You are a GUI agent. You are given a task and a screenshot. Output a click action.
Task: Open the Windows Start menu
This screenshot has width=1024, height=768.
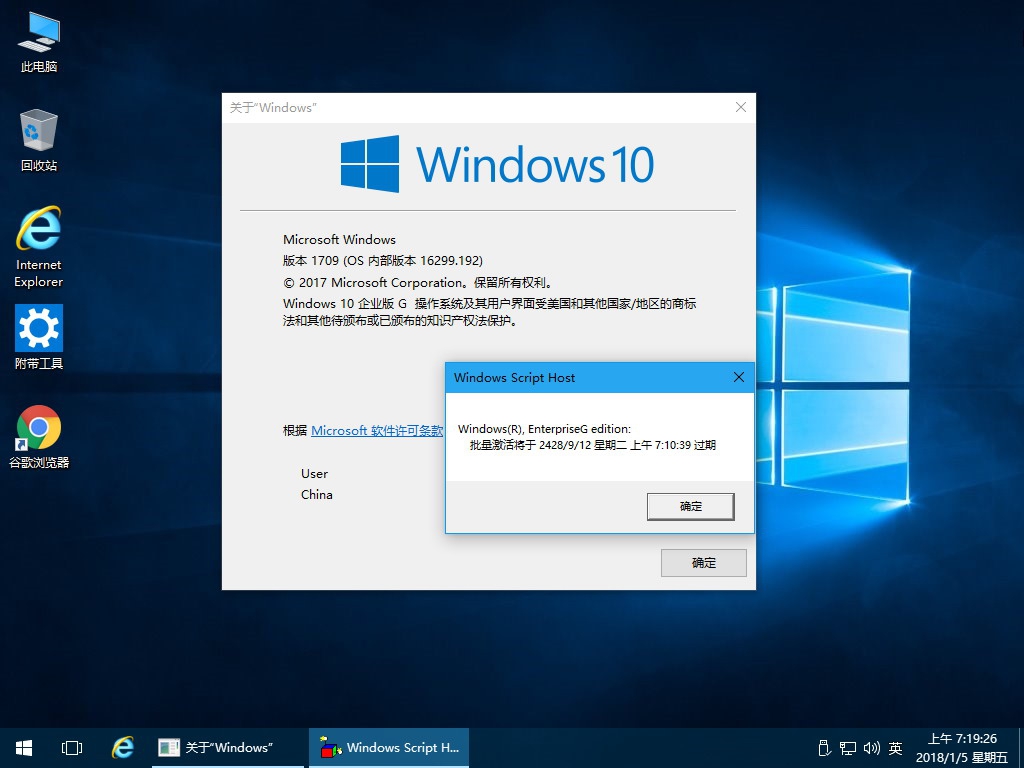point(24,748)
